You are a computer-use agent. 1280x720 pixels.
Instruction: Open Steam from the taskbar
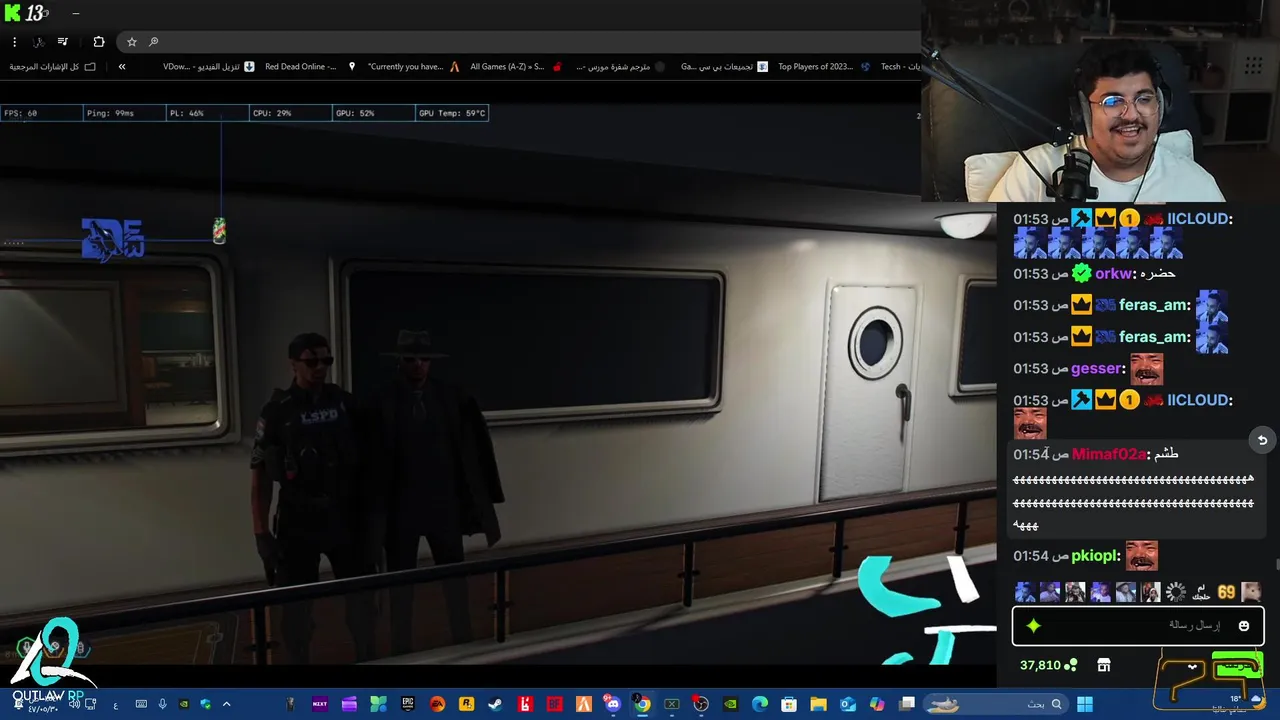(x=495, y=704)
